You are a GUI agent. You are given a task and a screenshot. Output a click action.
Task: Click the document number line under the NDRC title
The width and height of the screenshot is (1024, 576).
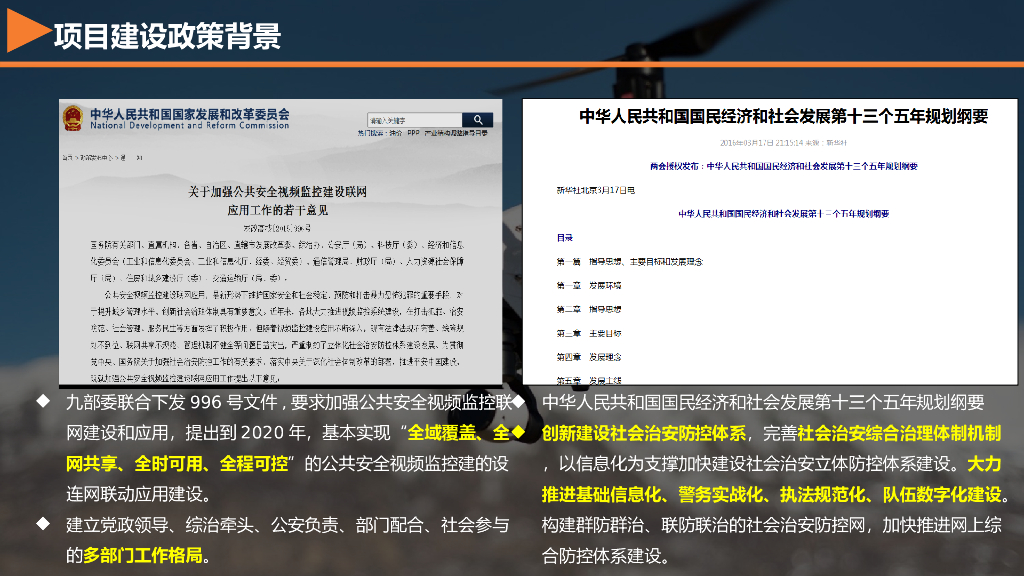coord(278,228)
